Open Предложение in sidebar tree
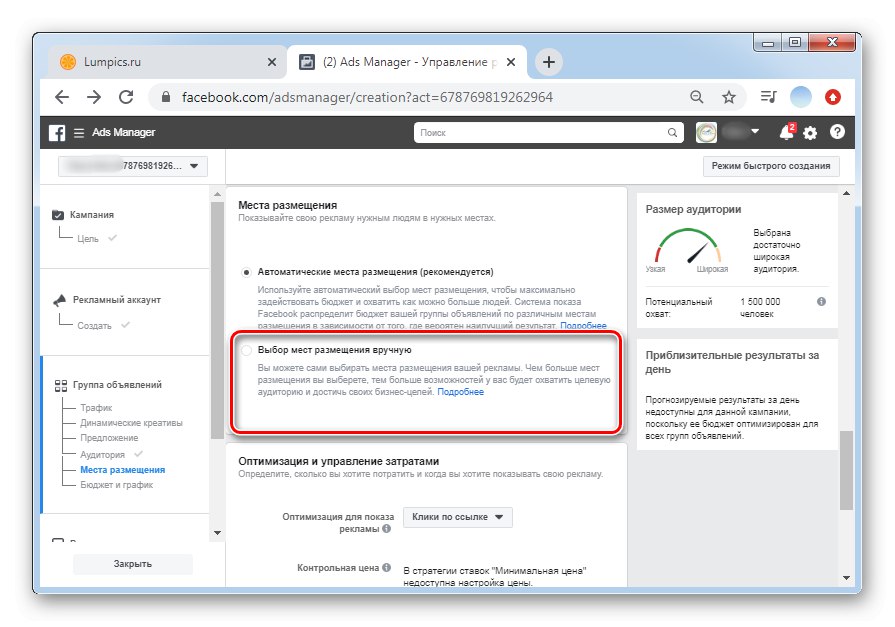This screenshot has width=895, height=627. (109, 438)
